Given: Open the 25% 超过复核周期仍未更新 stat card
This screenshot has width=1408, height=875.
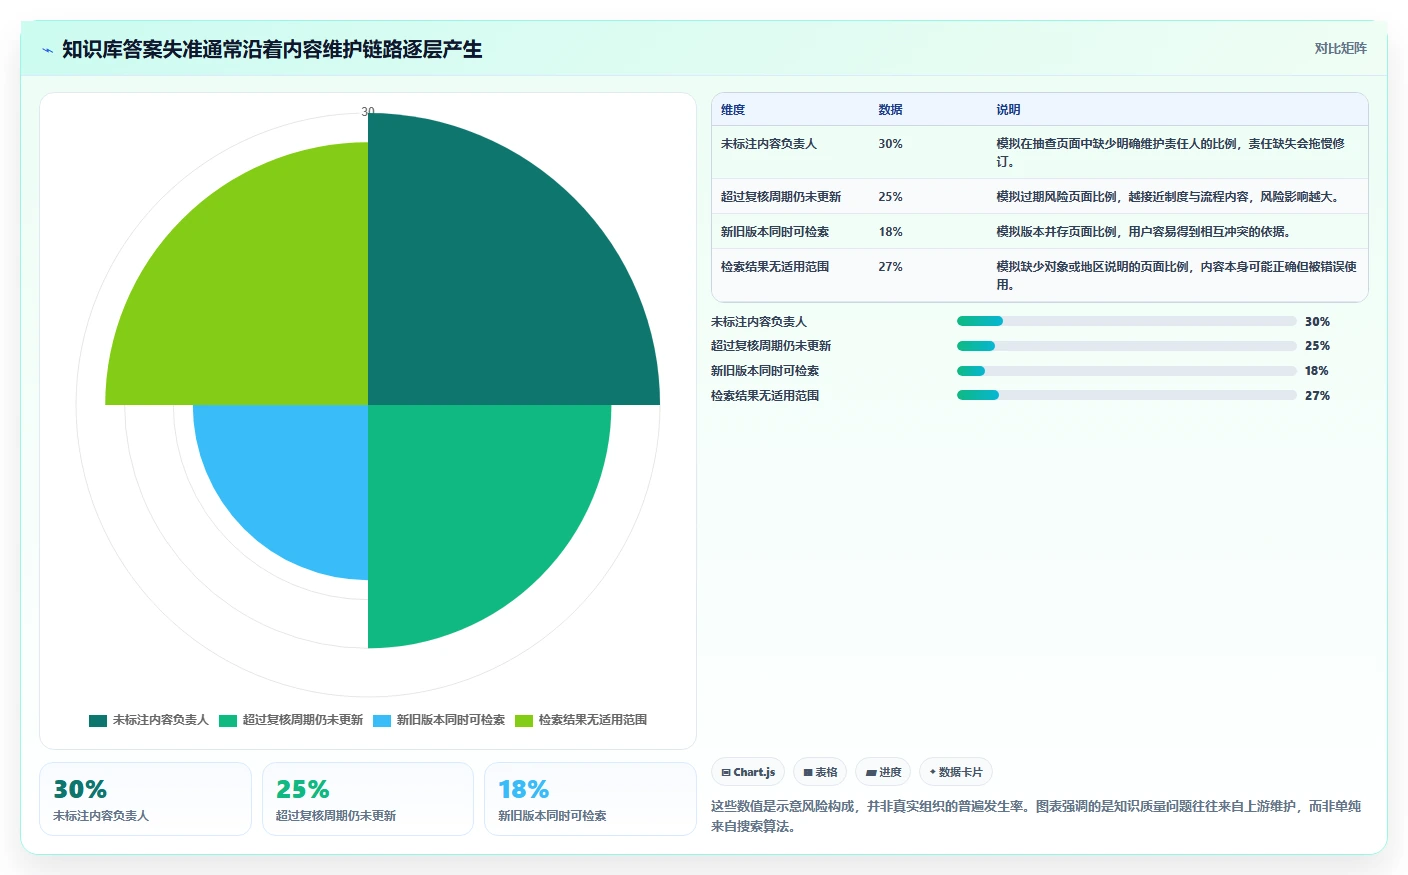Looking at the screenshot, I should [x=368, y=799].
